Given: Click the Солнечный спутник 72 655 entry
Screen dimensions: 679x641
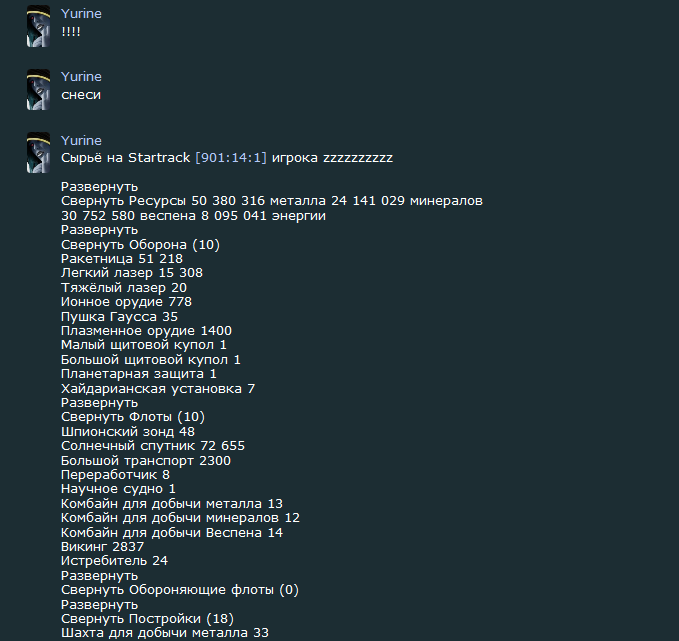Looking at the screenshot, I should pyautogui.click(x=153, y=446).
